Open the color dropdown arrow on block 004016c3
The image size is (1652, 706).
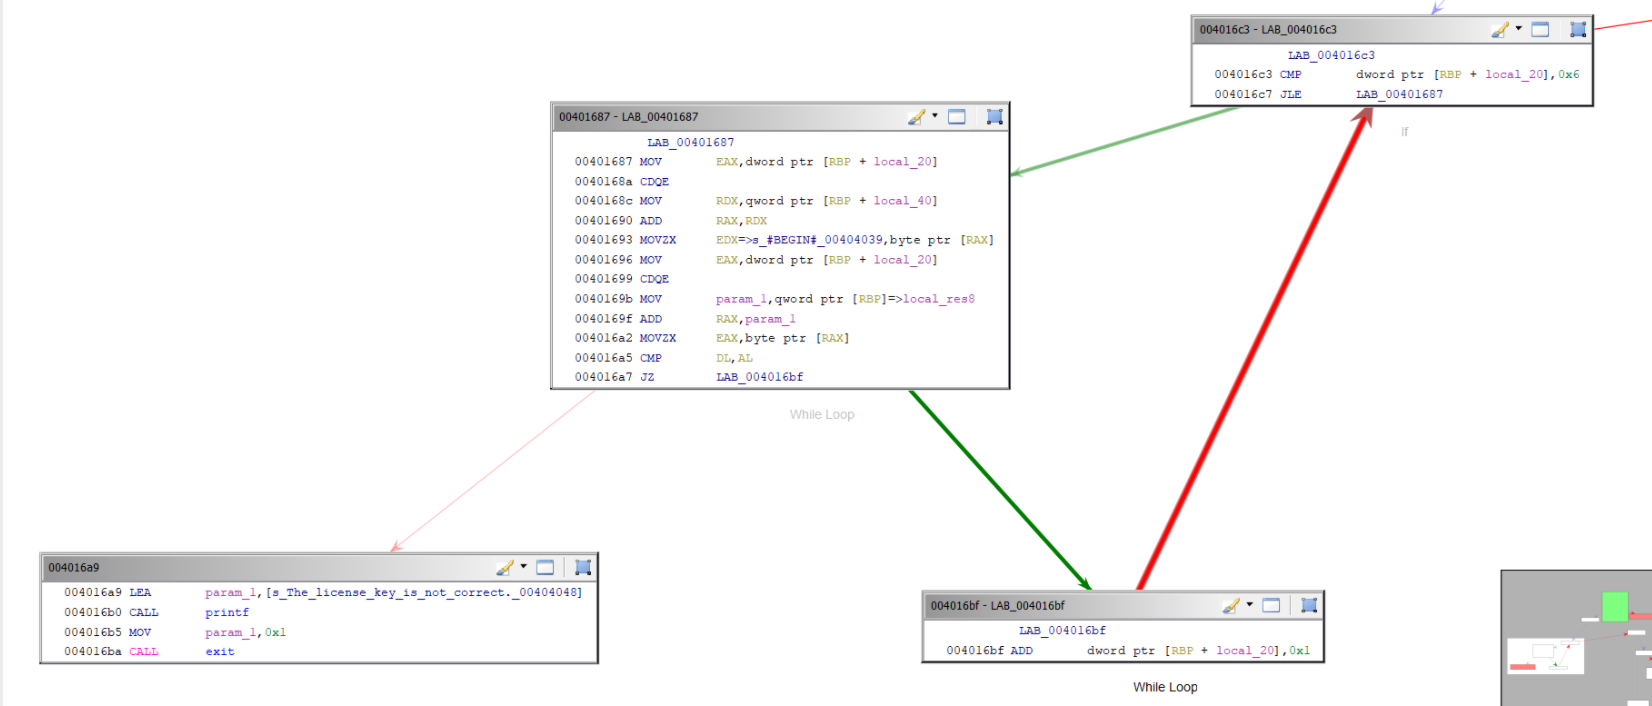coord(1519,29)
